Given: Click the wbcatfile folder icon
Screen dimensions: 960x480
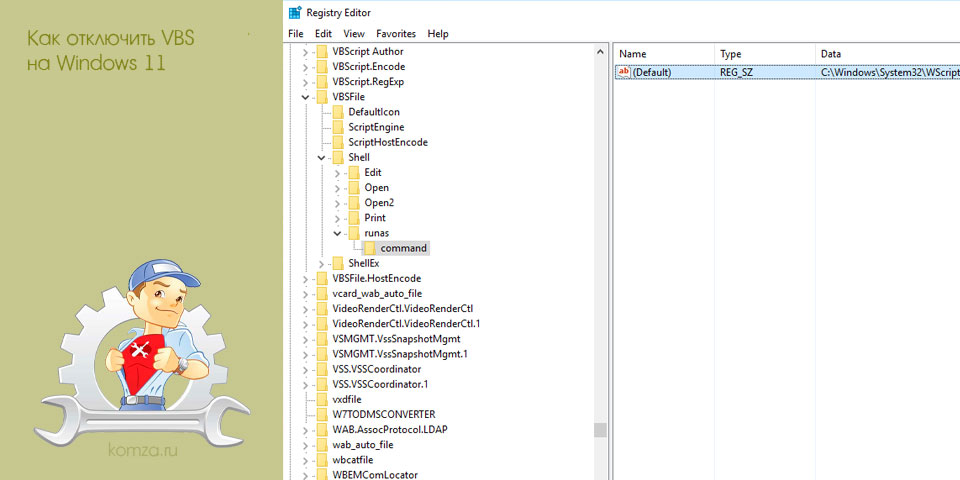Looking at the screenshot, I should 322,459.
